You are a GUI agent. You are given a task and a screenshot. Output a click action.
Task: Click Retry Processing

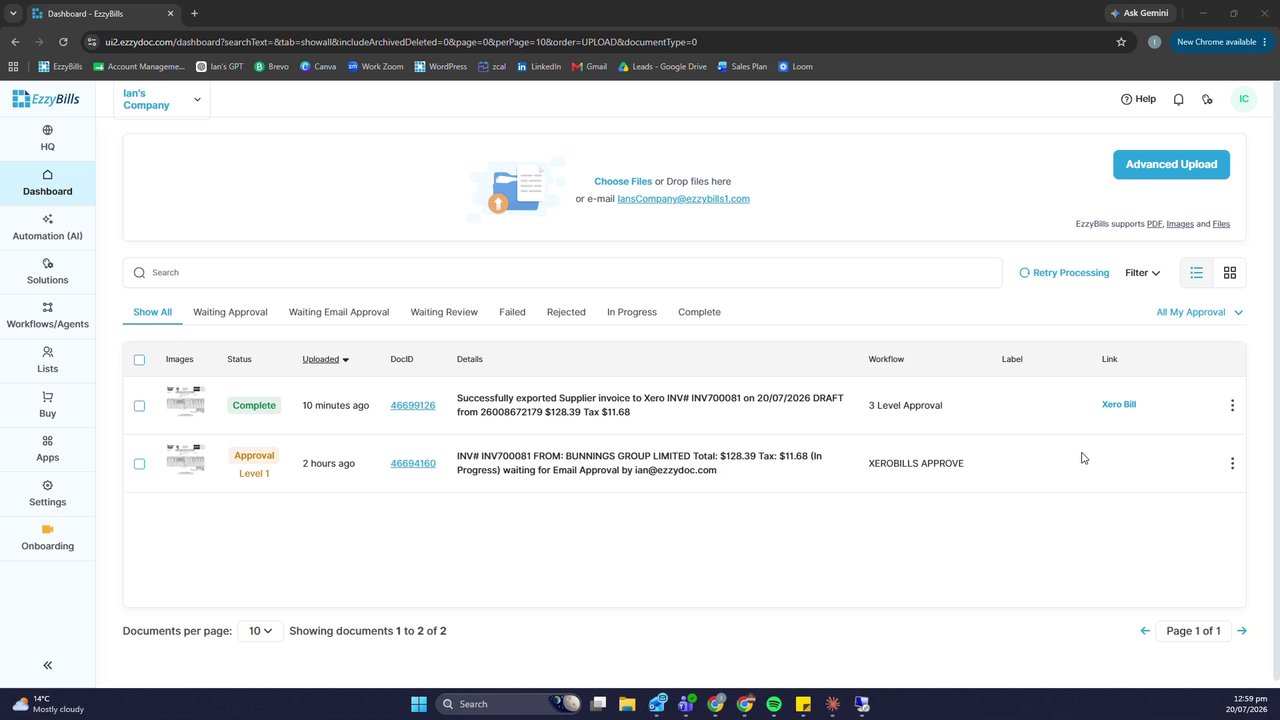pos(1064,272)
